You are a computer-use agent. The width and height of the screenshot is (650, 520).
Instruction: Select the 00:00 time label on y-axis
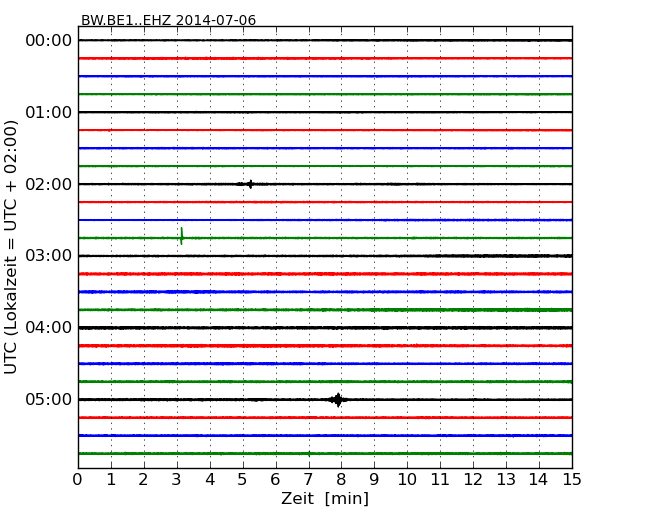(x=49, y=41)
